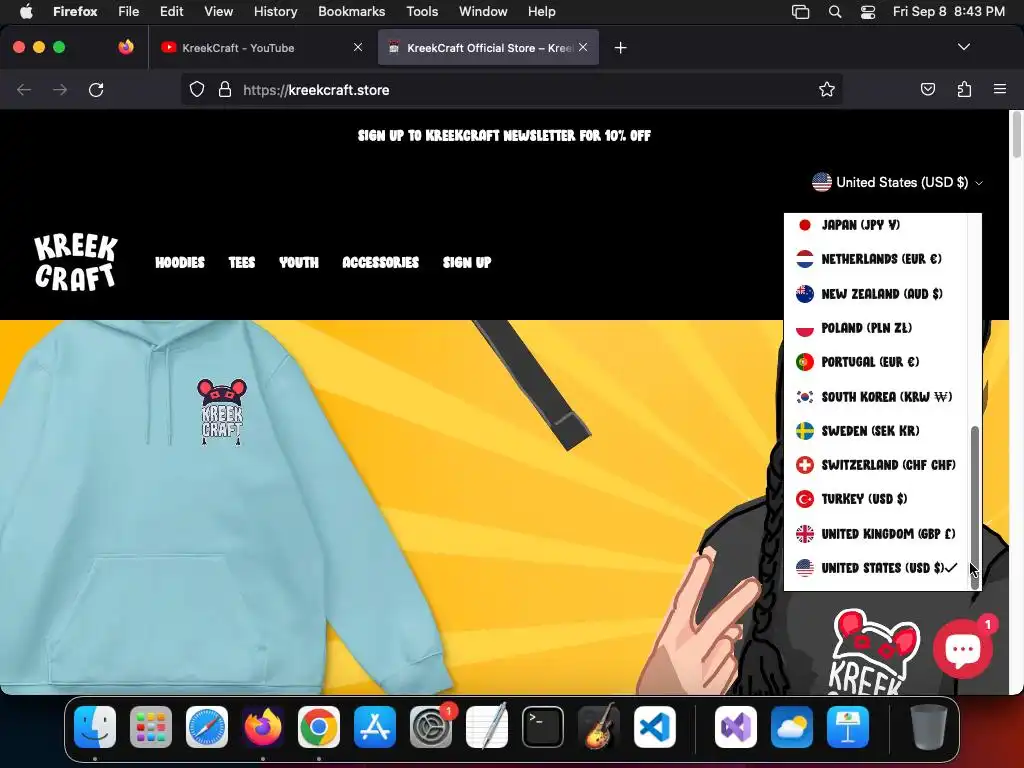Select United Kingdom (GBP £) from the list
The width and height of the screenshot is (1024, 768).
(x=875, y=534)
